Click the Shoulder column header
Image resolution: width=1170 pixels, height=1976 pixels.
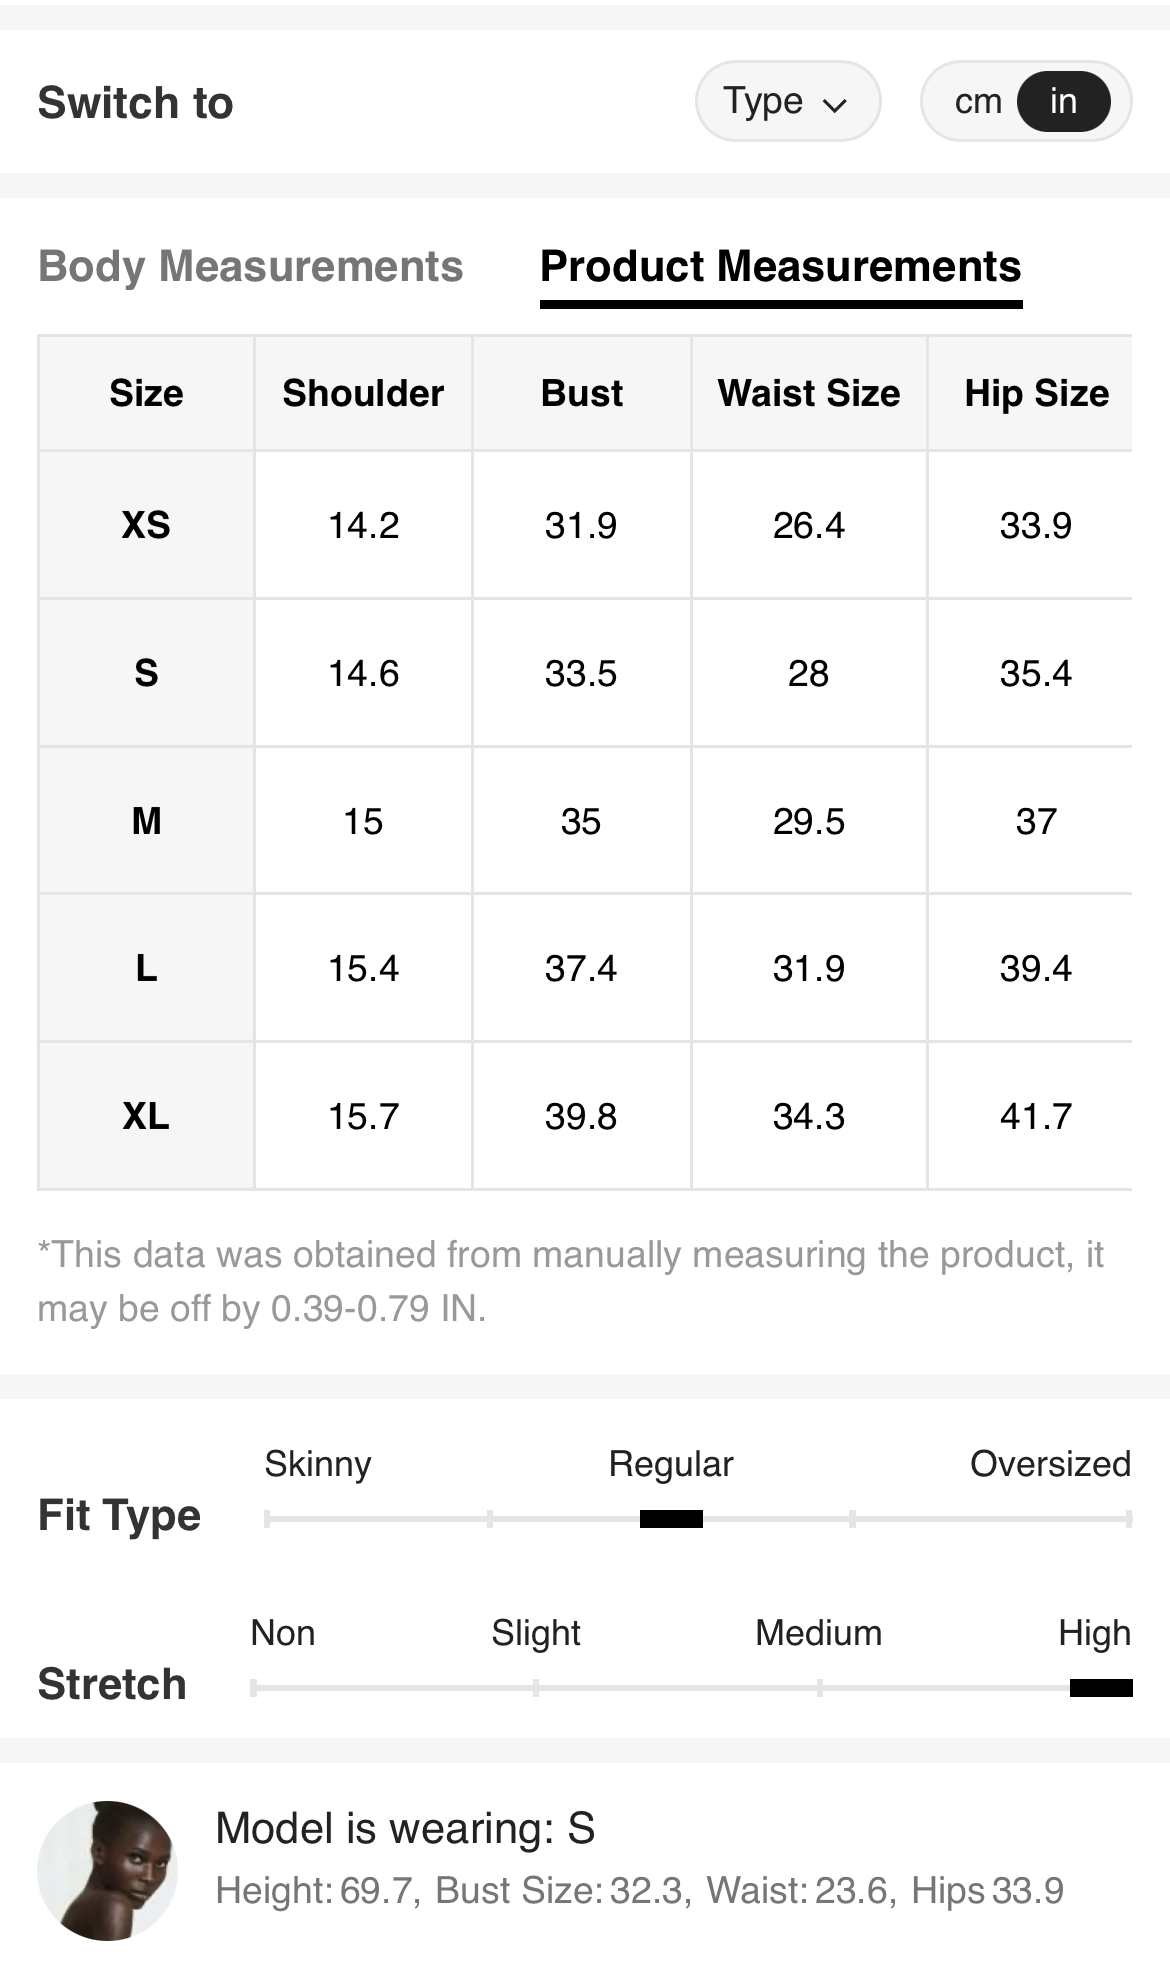[x=363, y=393]
